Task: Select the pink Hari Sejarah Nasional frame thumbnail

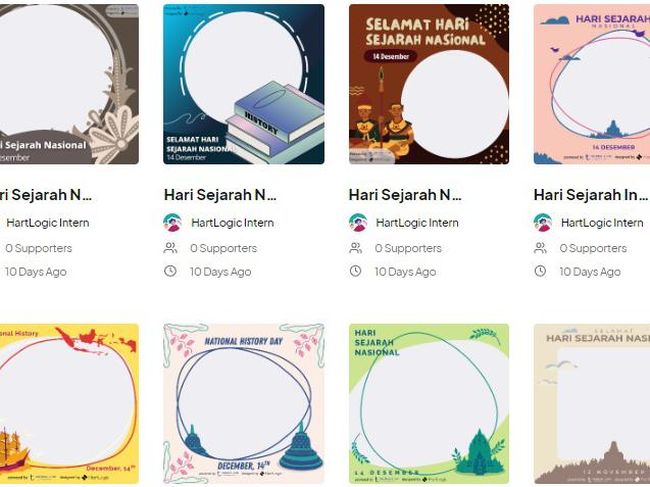Action: 592,84
